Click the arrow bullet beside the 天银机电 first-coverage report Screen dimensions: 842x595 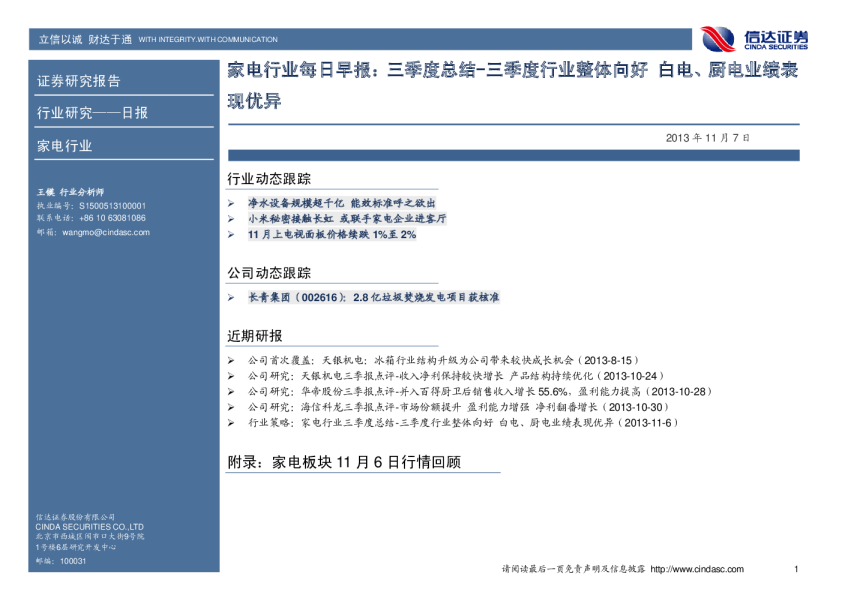[232, 359]
